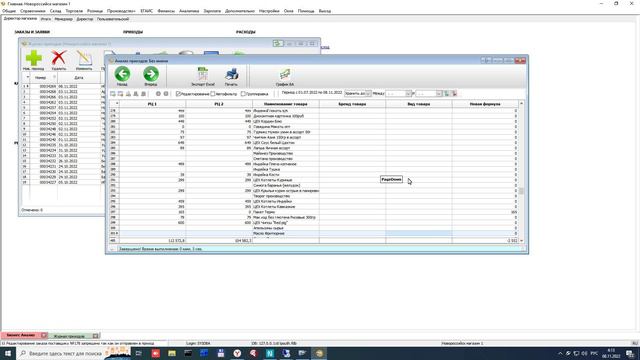This screenshot has width=640, height=360.
Task: Select row Пакет Терно in analysis grid
Action: (x=314, y=212)
